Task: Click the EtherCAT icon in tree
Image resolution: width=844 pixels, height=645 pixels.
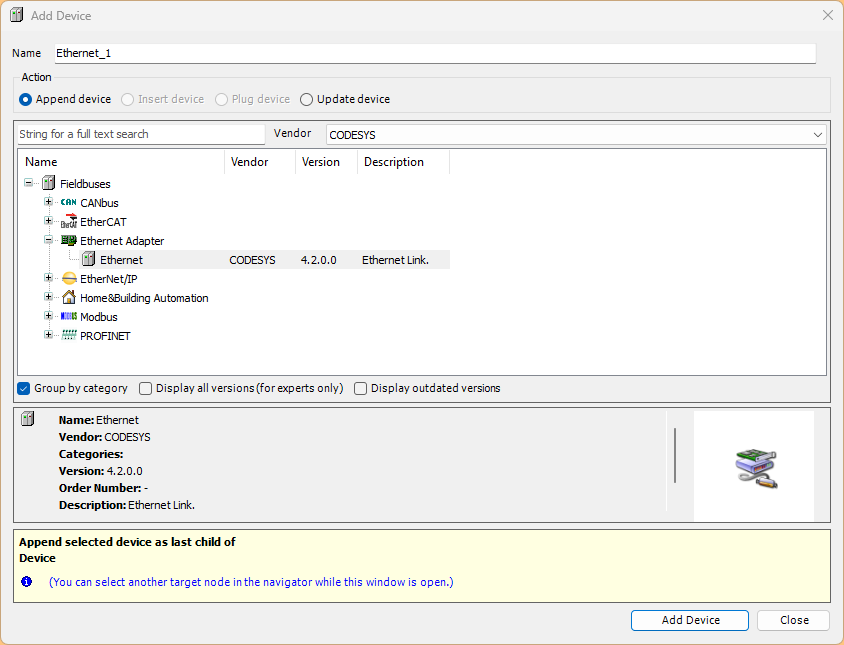Action: [68, 222]
